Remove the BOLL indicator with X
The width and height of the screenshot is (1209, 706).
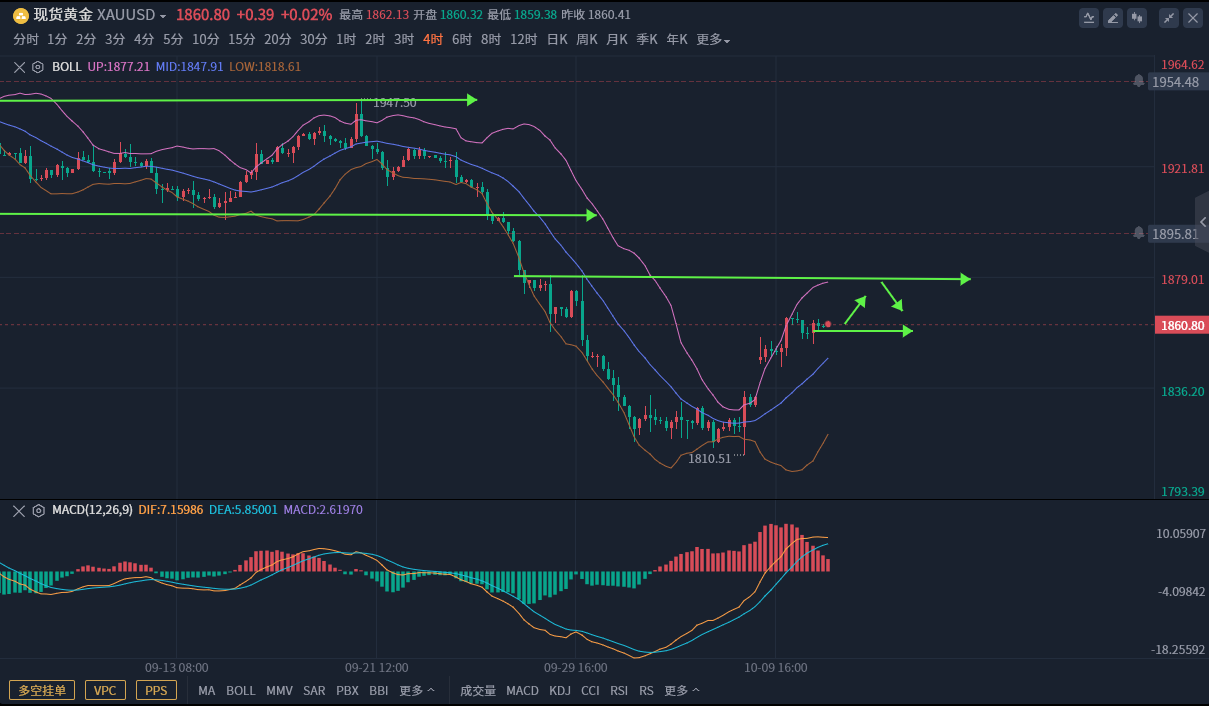point(19,67)
